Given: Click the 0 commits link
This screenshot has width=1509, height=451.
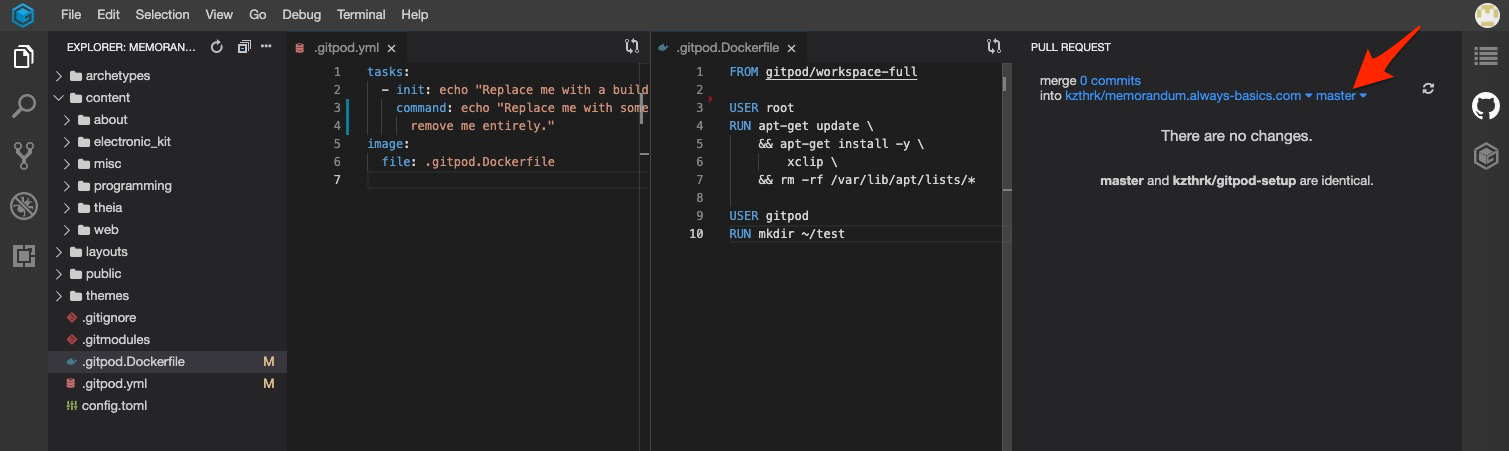Looking at the screenshot, I should click(1110, 81).
